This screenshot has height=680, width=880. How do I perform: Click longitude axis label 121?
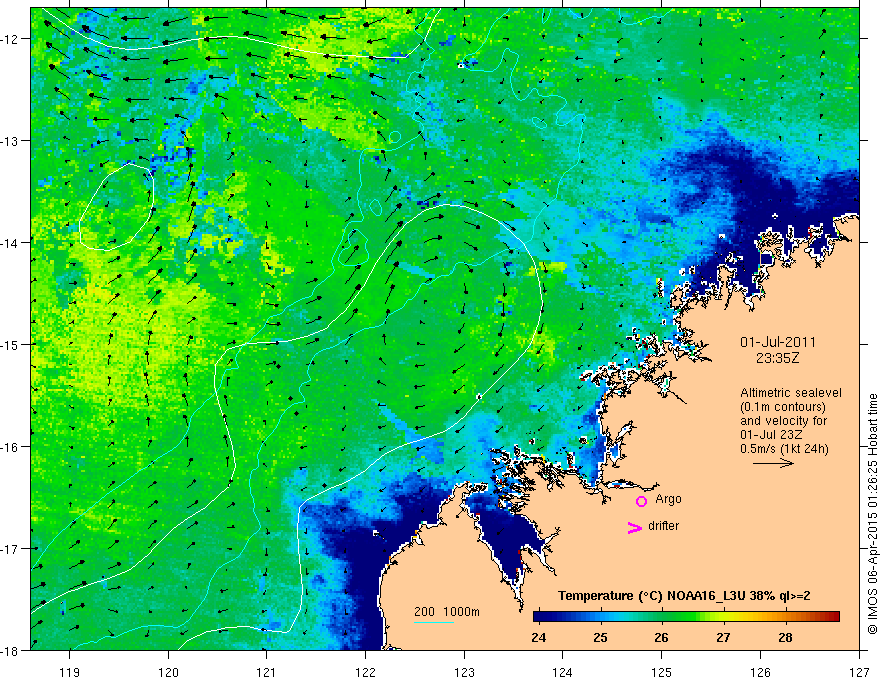tap(267, 673)
